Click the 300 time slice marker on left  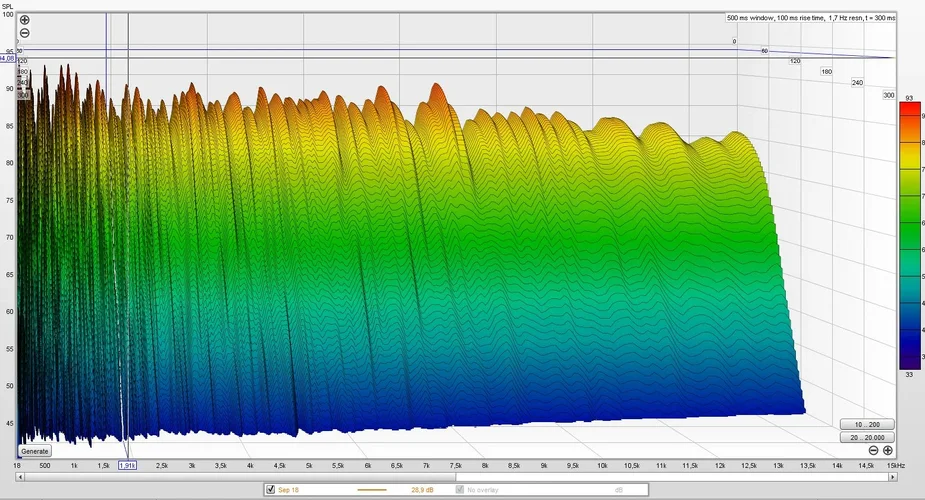pyautogui.click(x=22, y=95)
